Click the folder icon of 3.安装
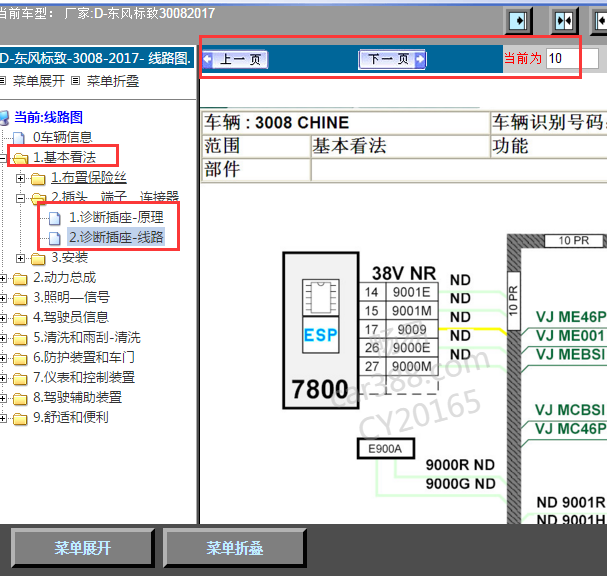The image size is (607, 581). tap(38, 259)
